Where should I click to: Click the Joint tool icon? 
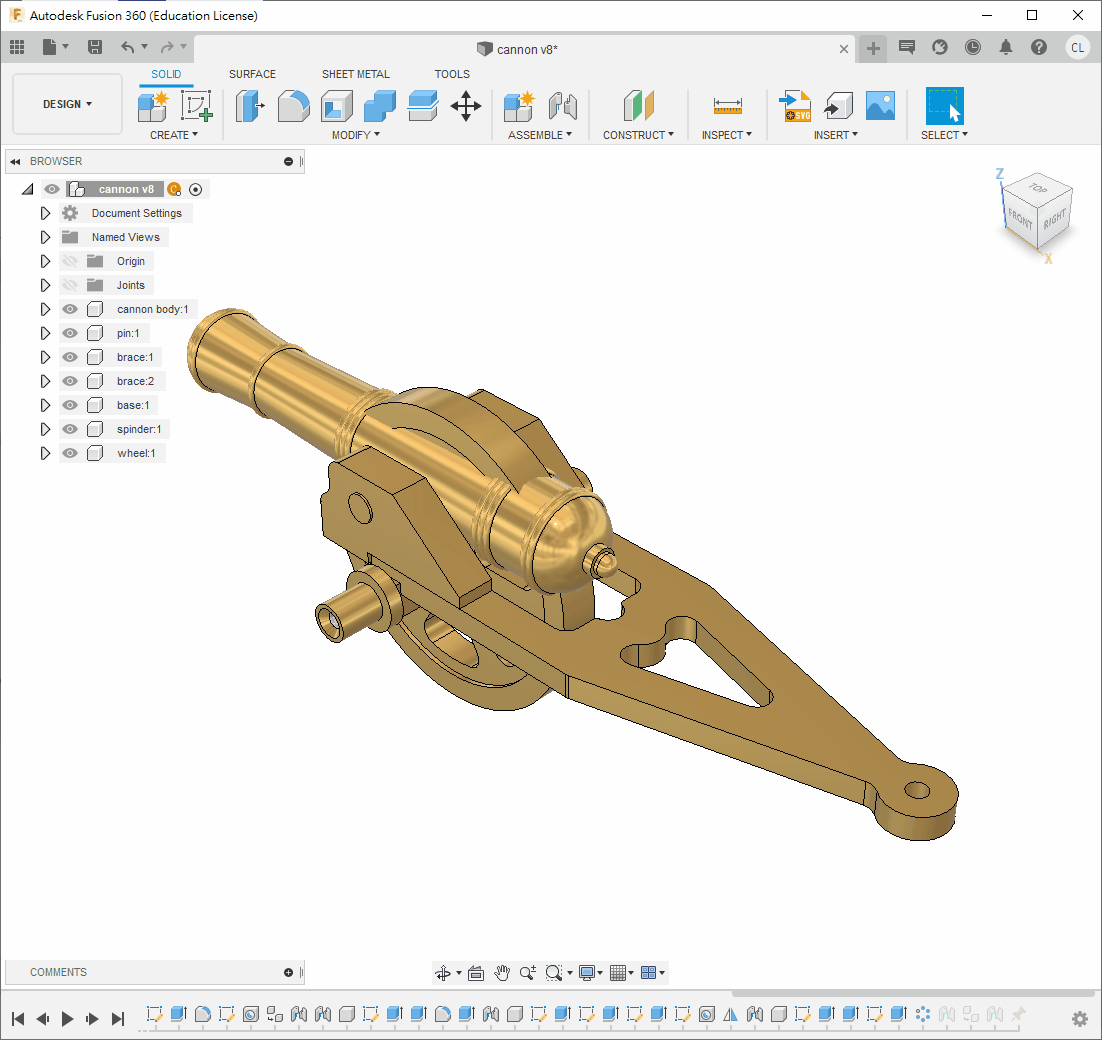click(x=563, y=105)
